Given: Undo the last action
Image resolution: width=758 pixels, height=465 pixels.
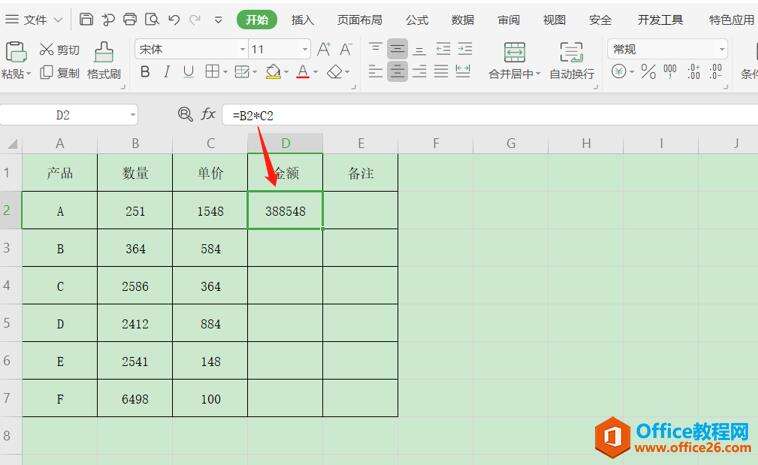Looking at the screenshot, I should (174, 19).
